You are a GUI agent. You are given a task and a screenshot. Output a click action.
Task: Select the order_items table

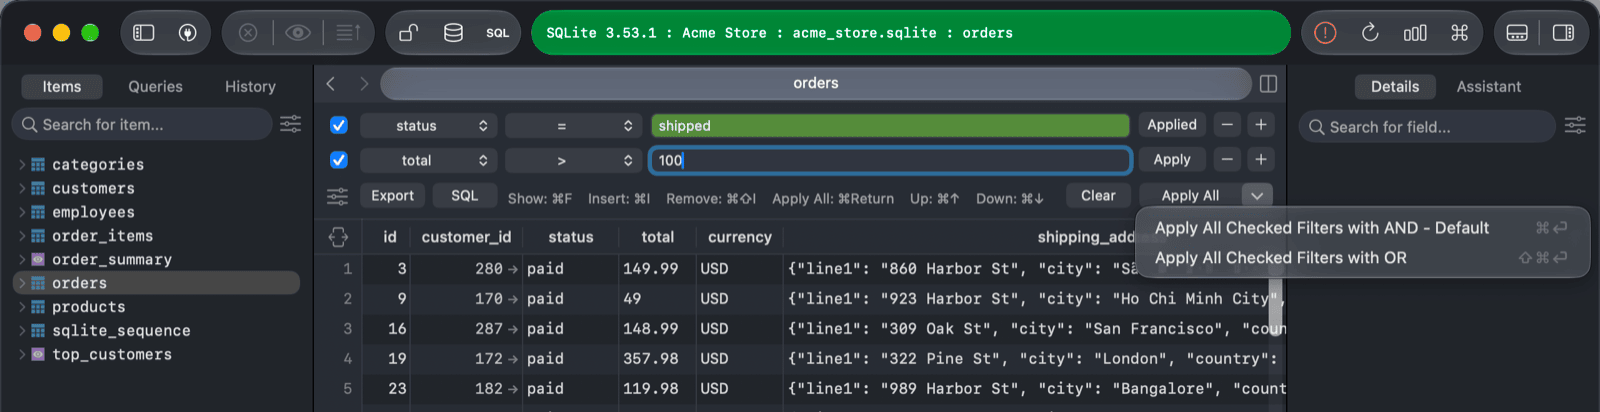coord(102,236)
